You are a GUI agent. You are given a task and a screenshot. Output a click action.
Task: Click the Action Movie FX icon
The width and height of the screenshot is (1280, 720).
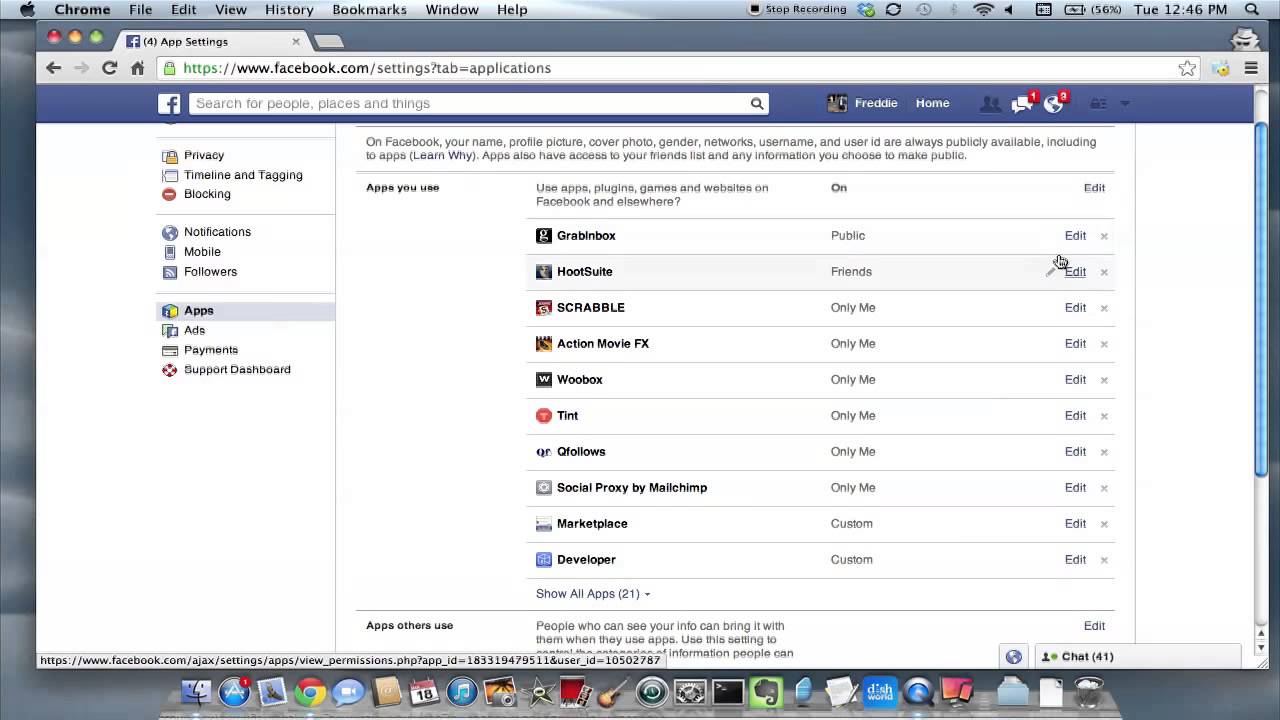click(544, 344)
